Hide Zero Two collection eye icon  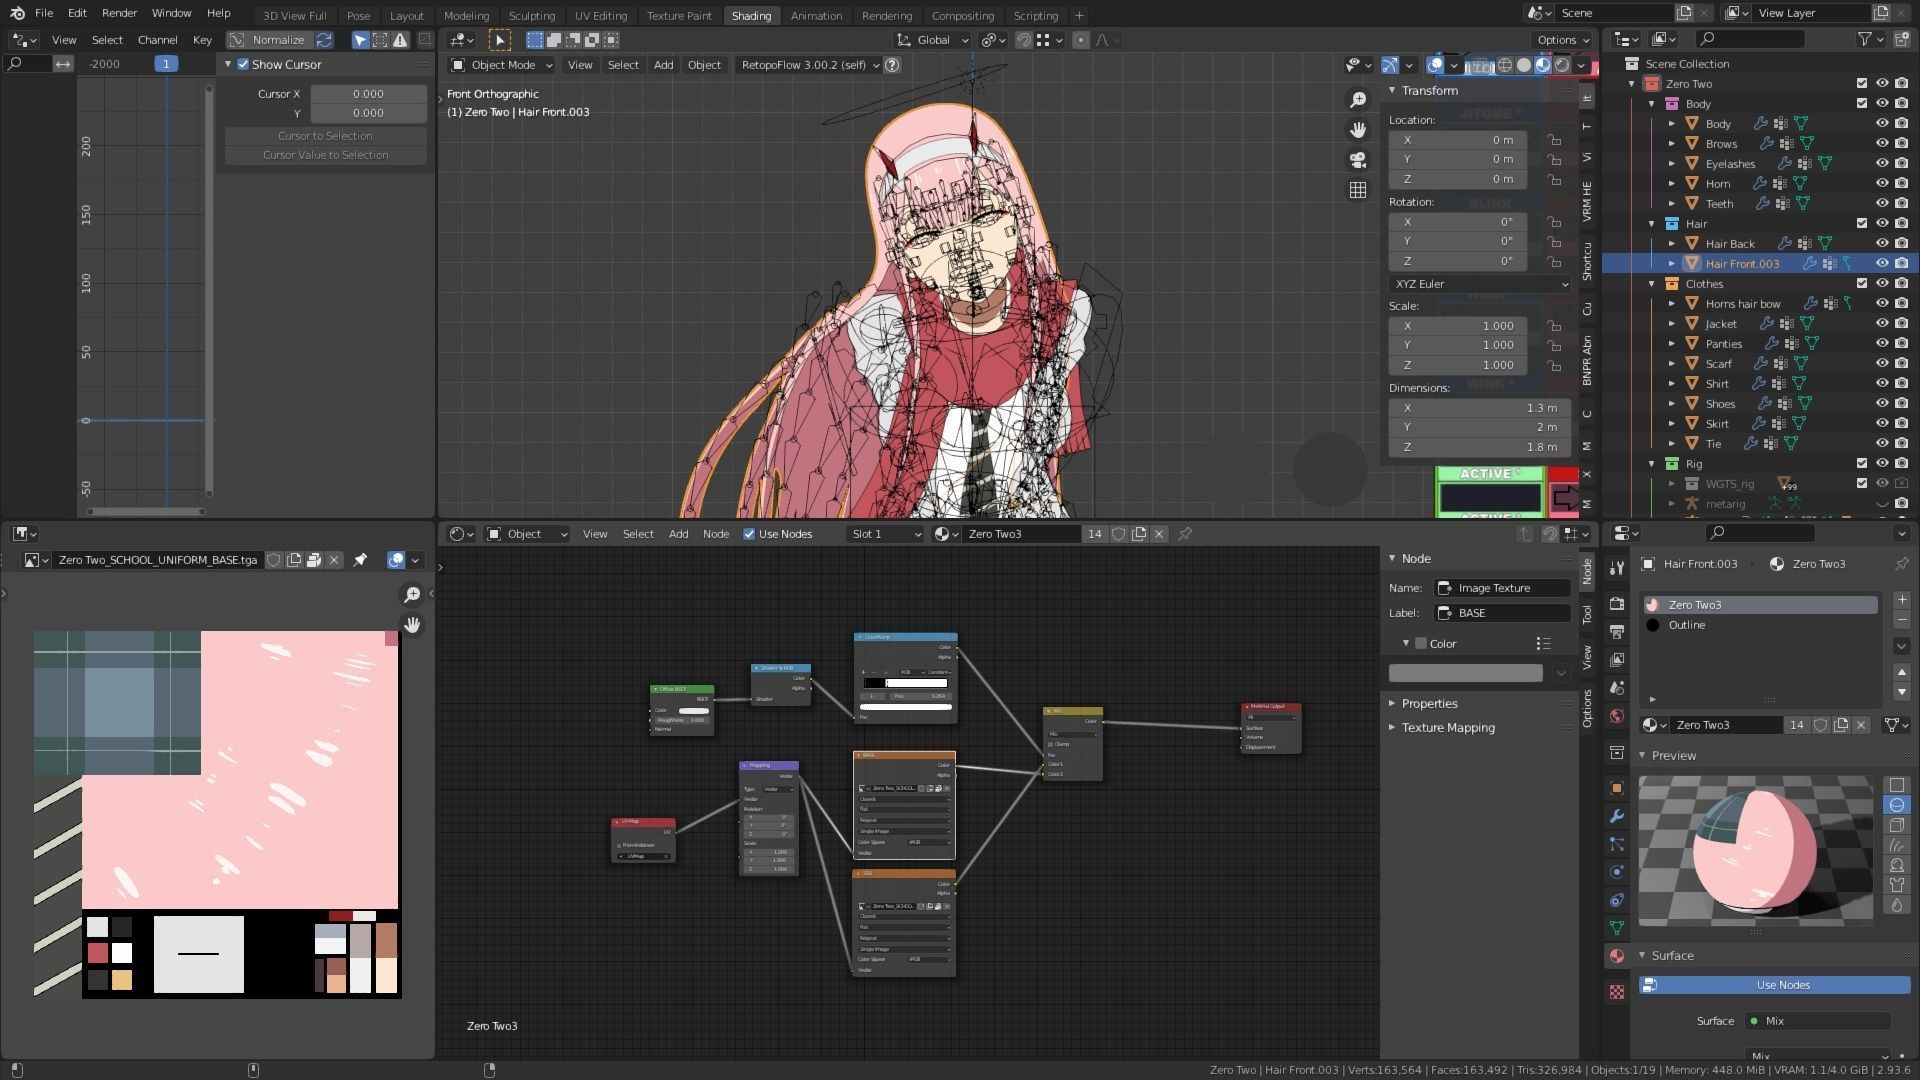[x=1881, y=83]
